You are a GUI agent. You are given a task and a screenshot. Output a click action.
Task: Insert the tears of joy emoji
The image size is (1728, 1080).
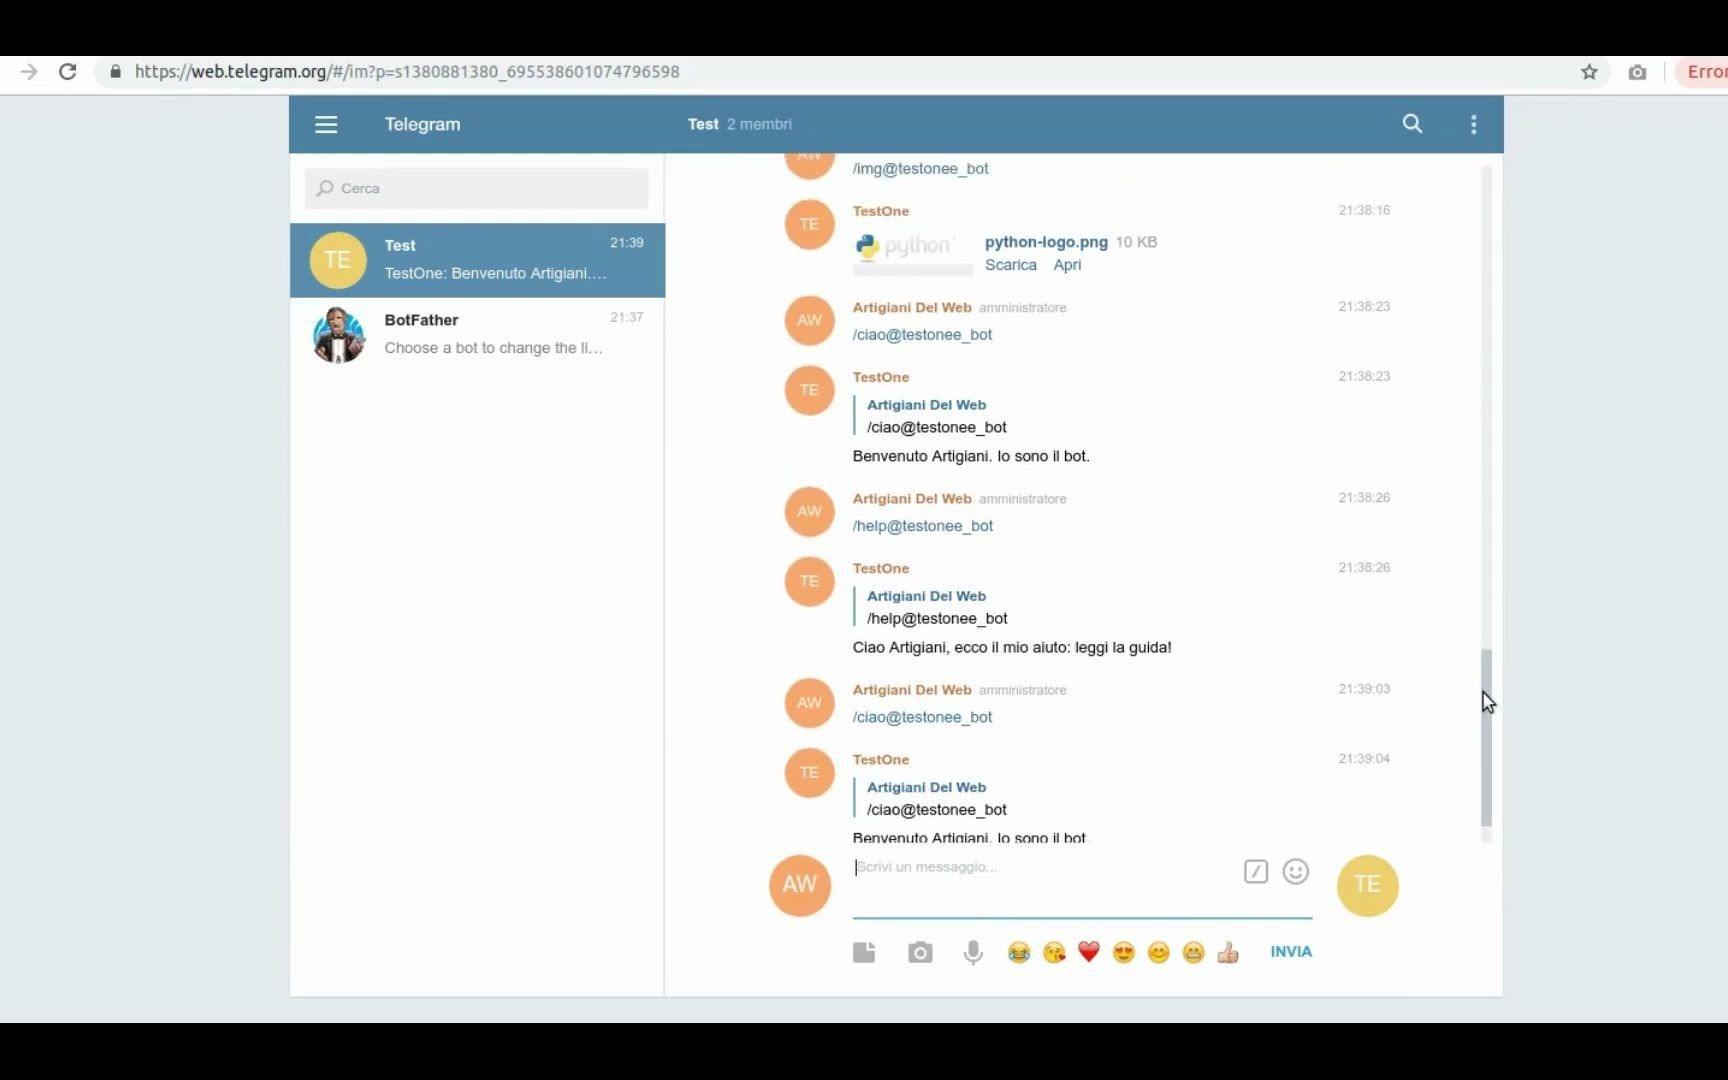pos(1019,952)
